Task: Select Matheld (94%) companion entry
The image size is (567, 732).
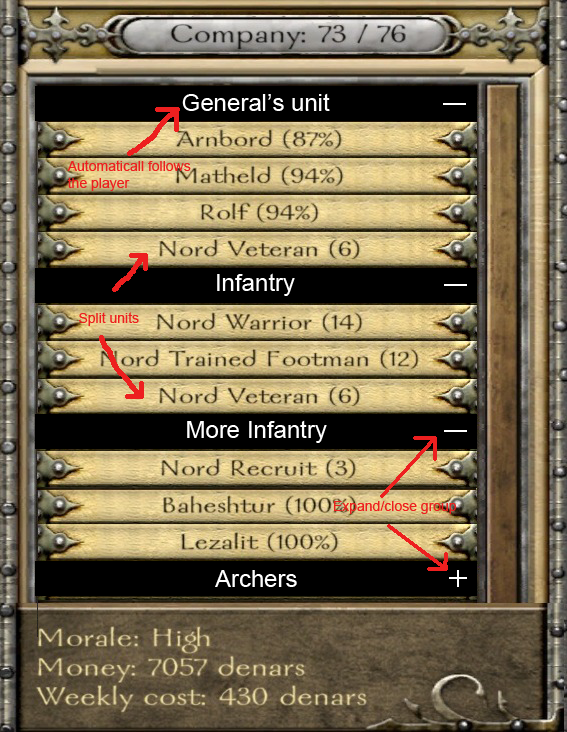Action: click(x=257, y=176)
